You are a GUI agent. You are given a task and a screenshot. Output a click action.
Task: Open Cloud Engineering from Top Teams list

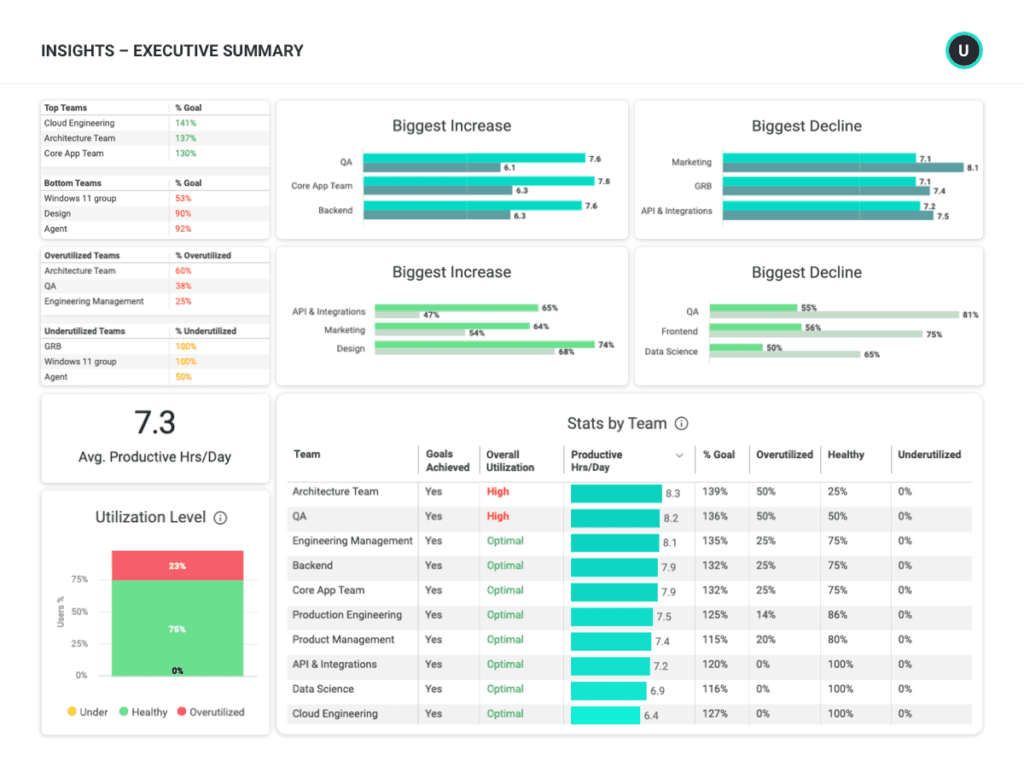pos(78,123)
